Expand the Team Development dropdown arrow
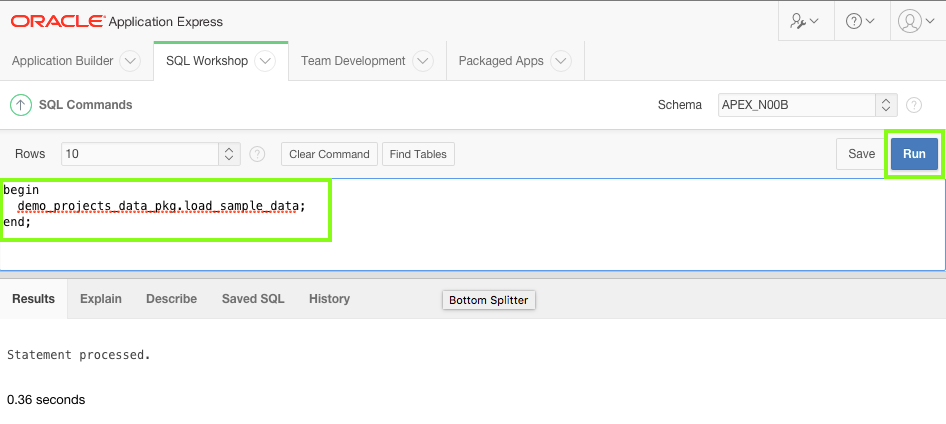 (x=423, y=61)
